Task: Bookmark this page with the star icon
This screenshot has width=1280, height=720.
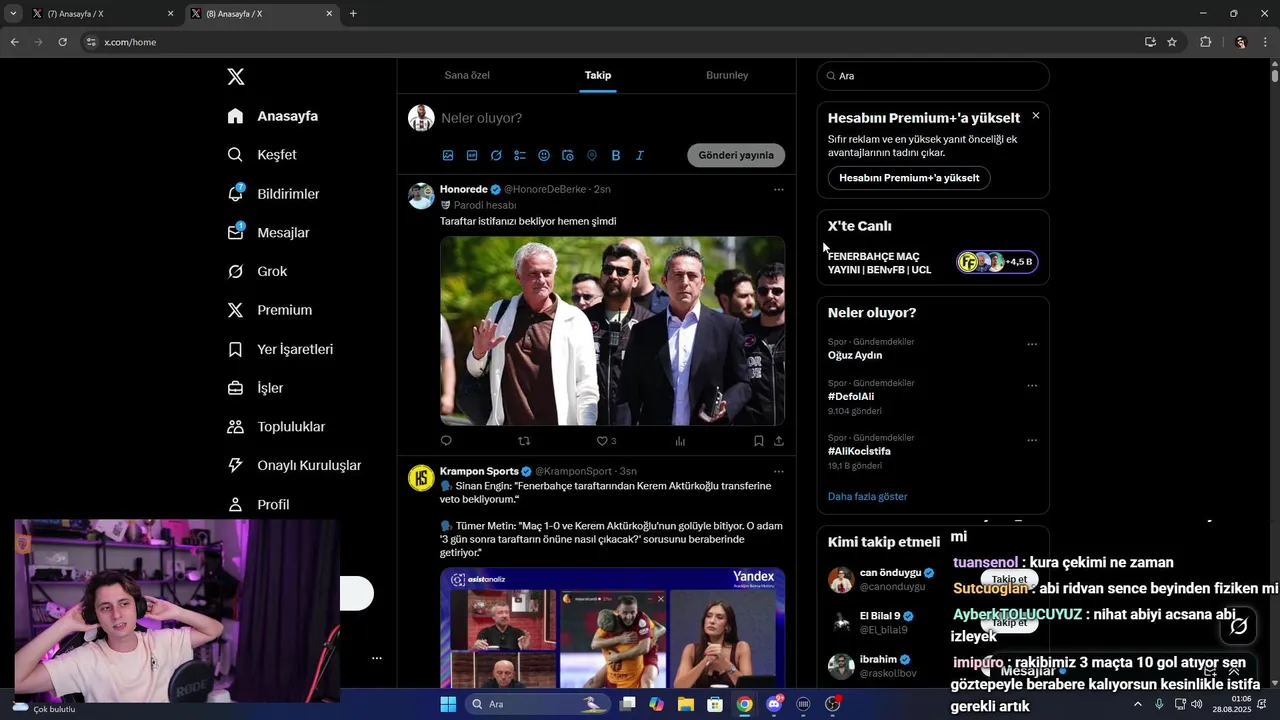Action: (x=1172, y=42)
